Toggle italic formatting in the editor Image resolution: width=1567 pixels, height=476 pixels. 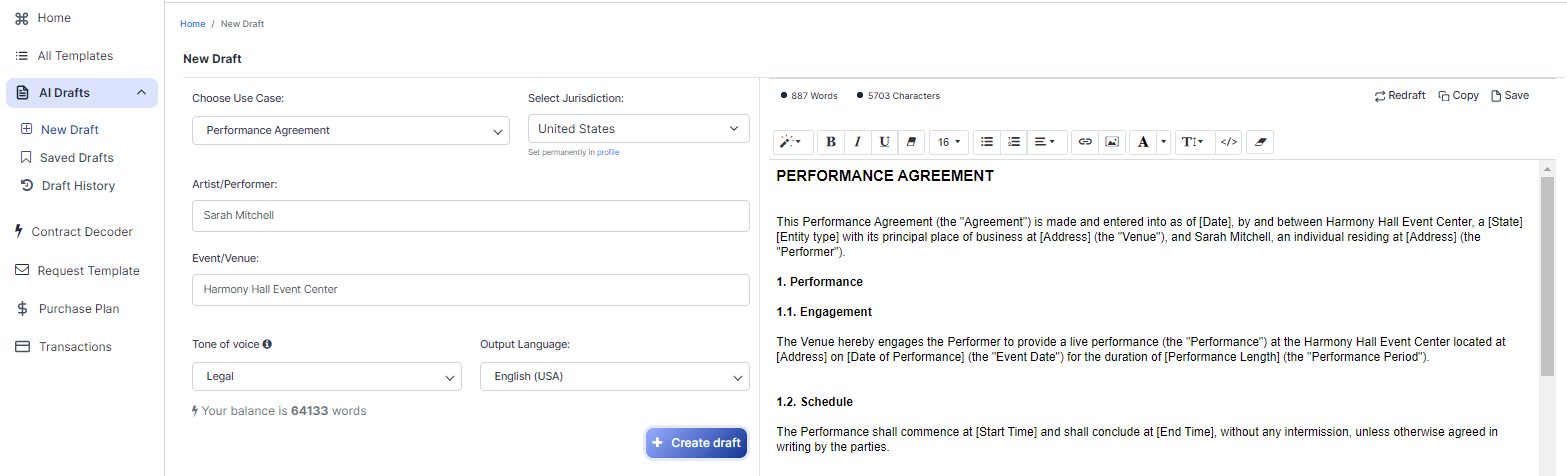[857, 142]
